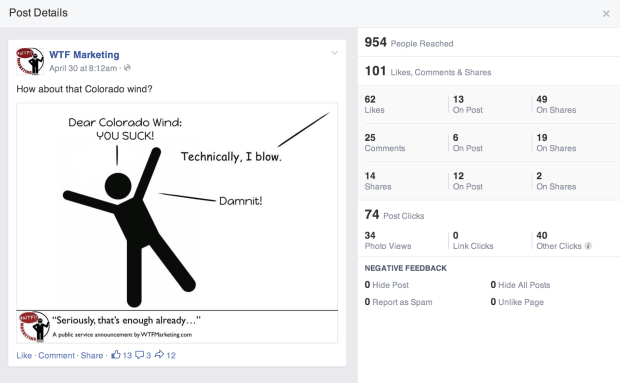Screen dimensions: 620x383
Task: Click the Other Clicks info icon
Action: click(588, 246)
